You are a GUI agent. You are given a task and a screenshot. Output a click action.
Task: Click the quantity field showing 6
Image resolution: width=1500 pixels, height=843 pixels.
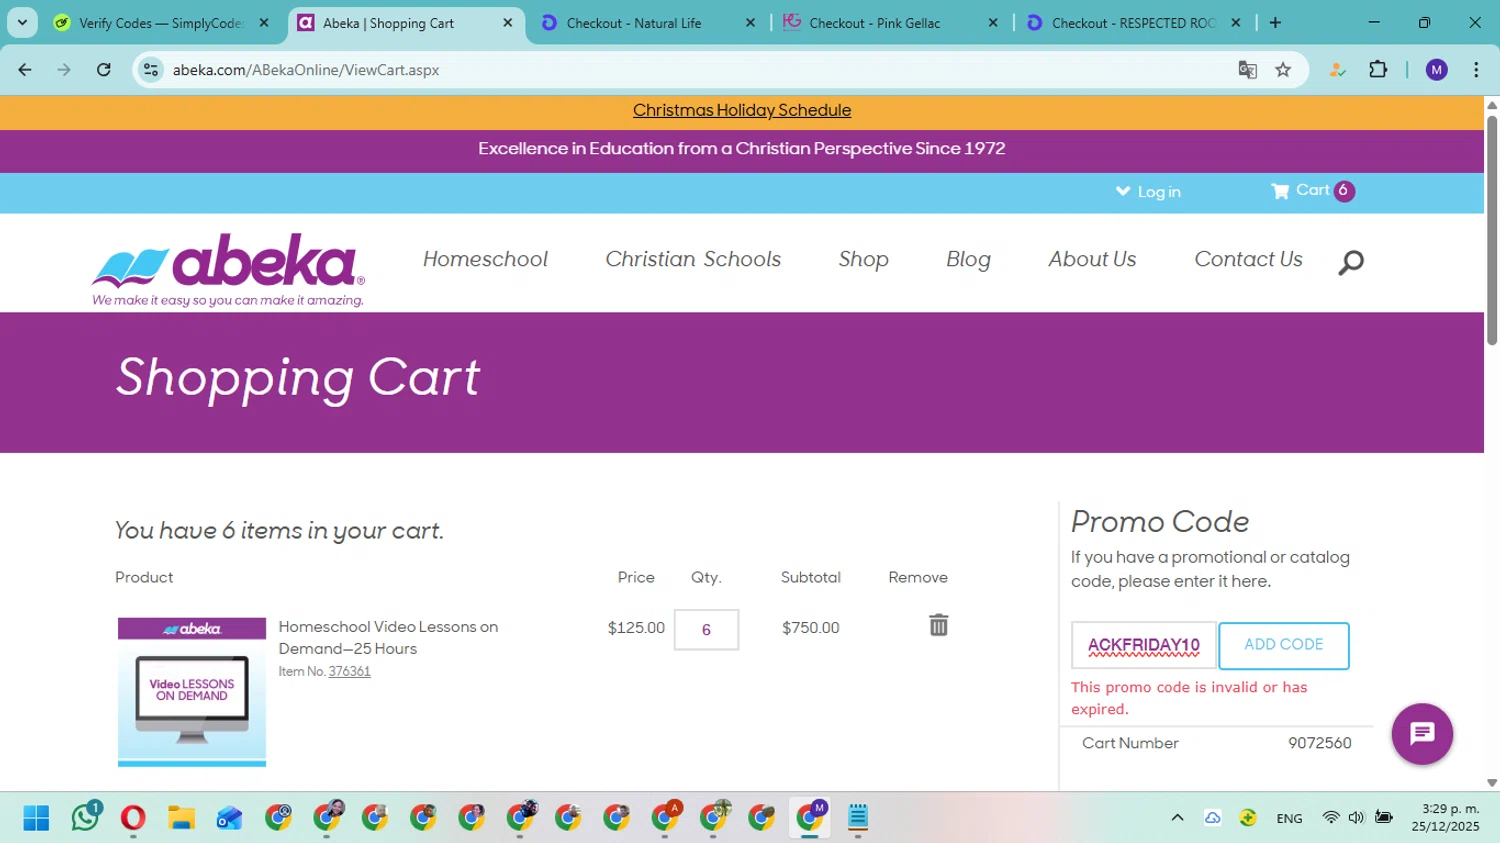[706, 629]
